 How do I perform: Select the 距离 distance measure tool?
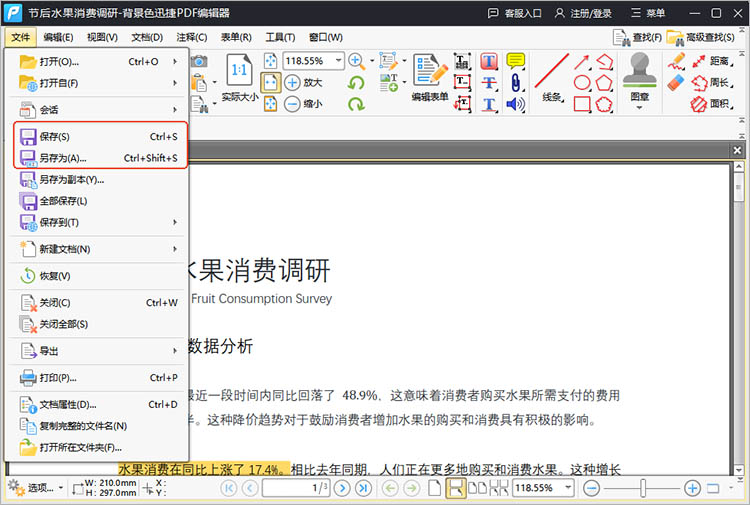(x=713, y=61)
